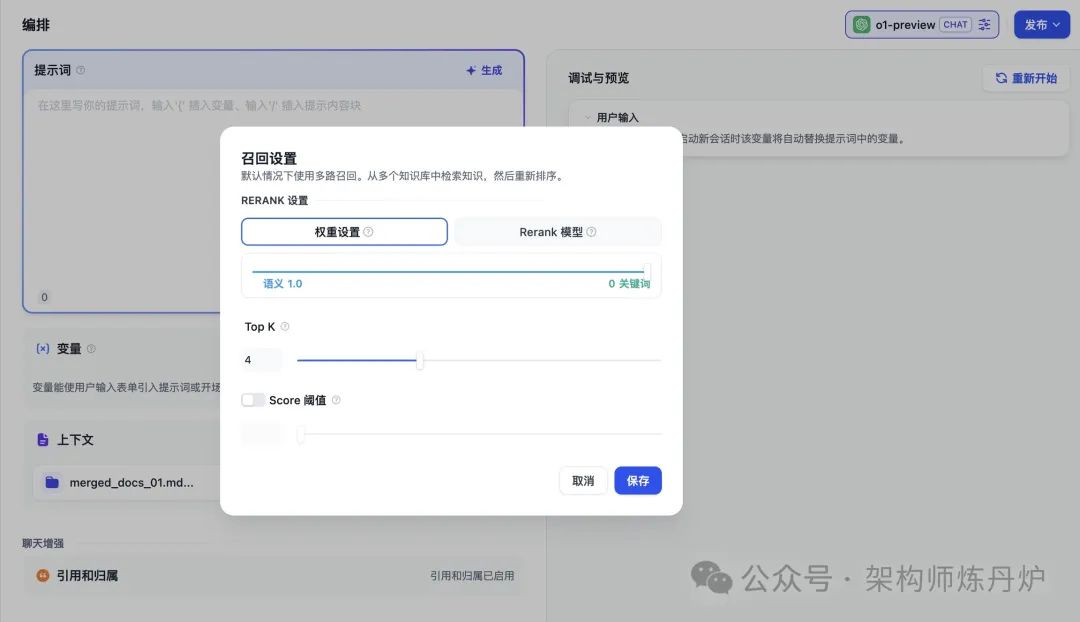Screen dimensions: 1080x622
Task: Click the info icon next to Top K
Action: click(x=284, y=326)
